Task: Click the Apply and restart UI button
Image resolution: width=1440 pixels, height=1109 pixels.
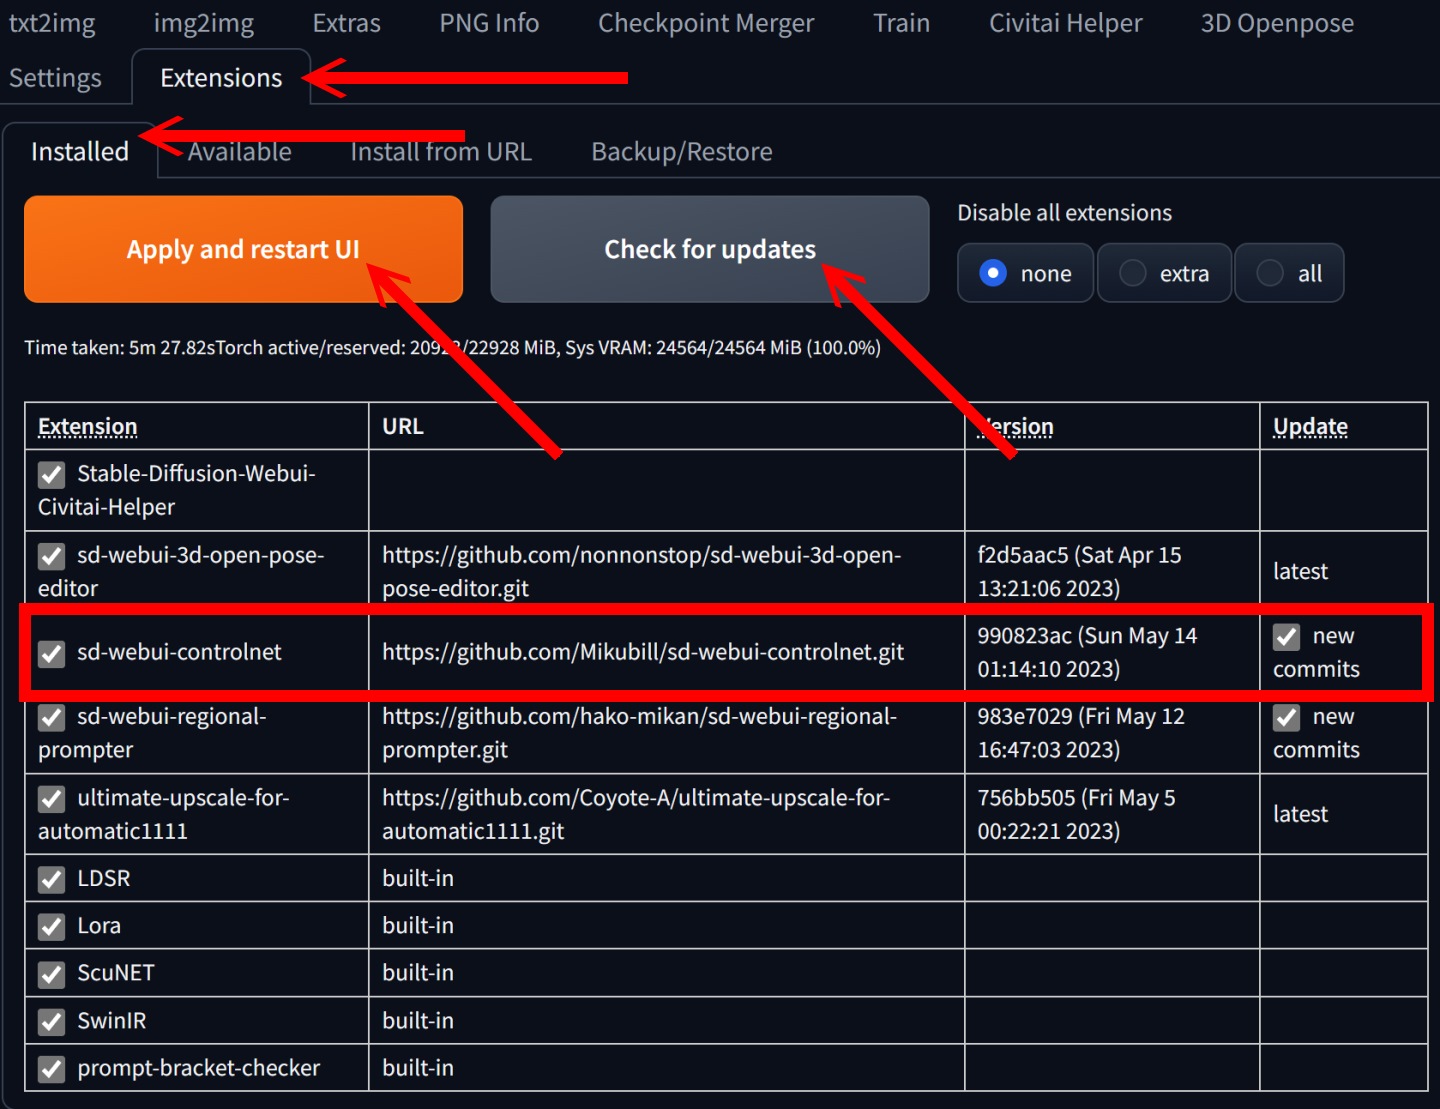Action: click(x=243, y=249)
